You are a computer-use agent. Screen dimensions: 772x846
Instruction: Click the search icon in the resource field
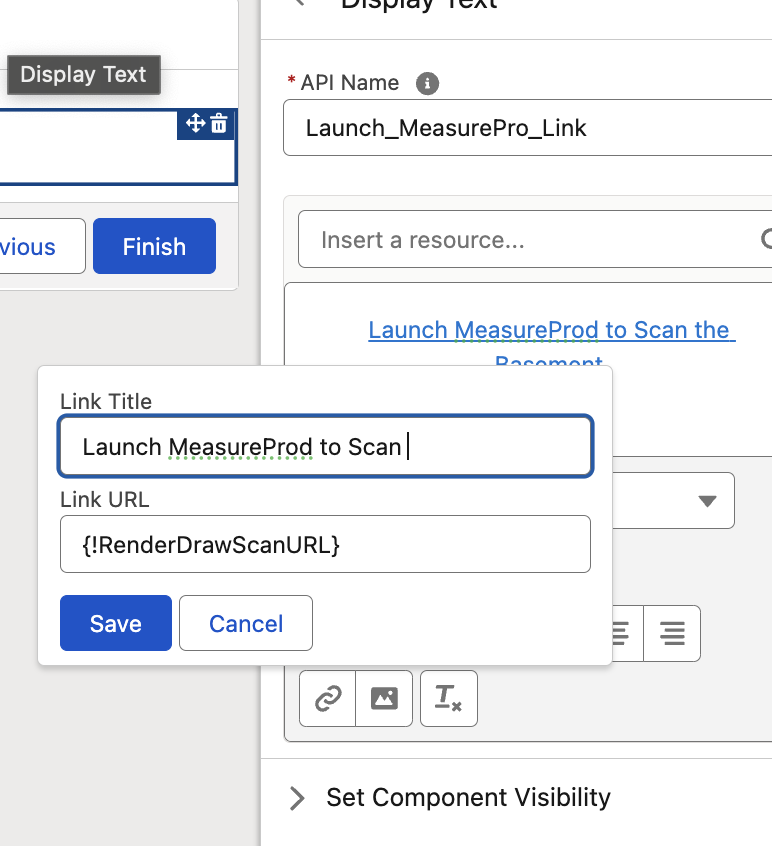[x=766, y=239]
